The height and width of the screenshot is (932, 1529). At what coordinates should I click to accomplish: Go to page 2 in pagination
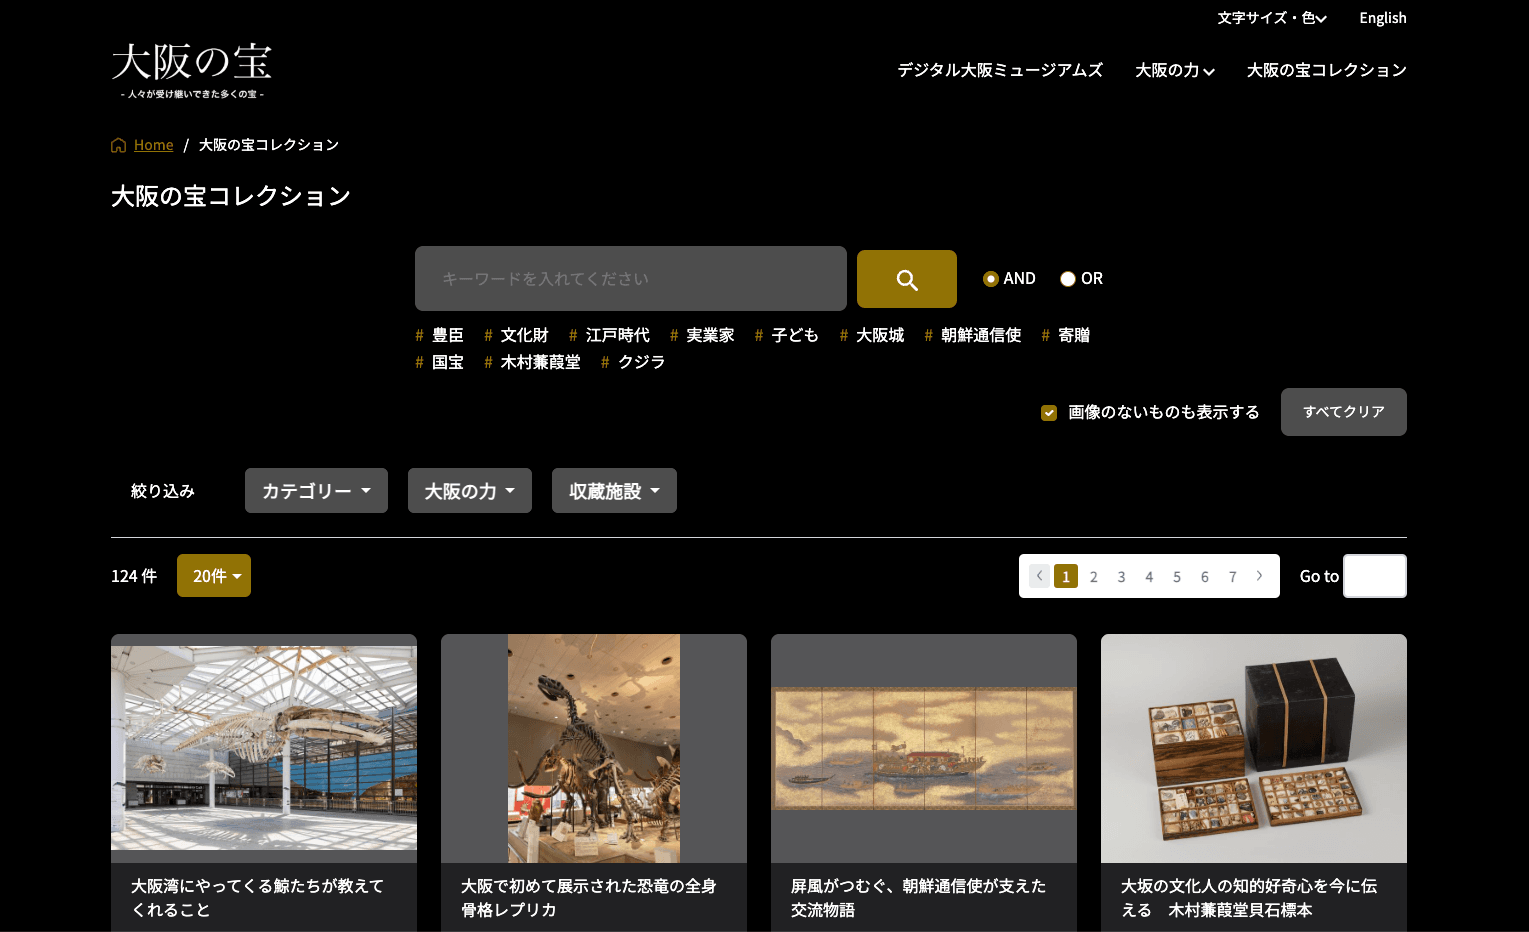click(x=1094, y=576)
